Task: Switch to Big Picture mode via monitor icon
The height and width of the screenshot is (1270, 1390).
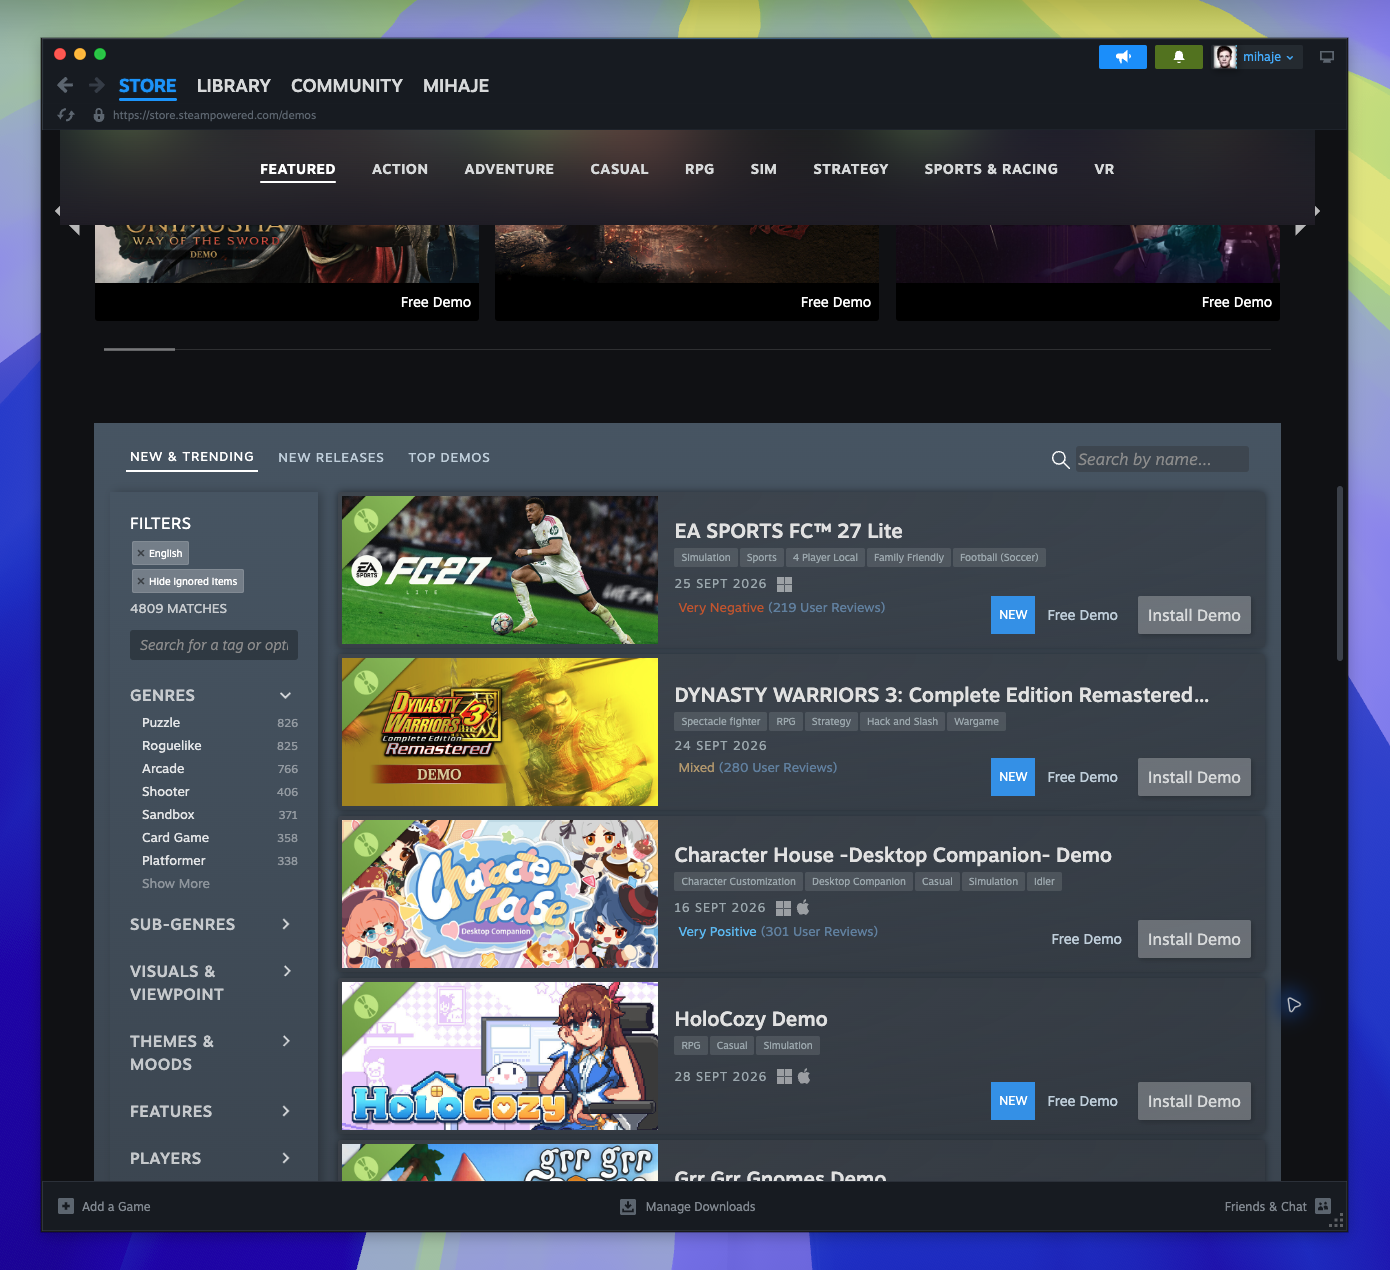Action: coord(1327,57)
